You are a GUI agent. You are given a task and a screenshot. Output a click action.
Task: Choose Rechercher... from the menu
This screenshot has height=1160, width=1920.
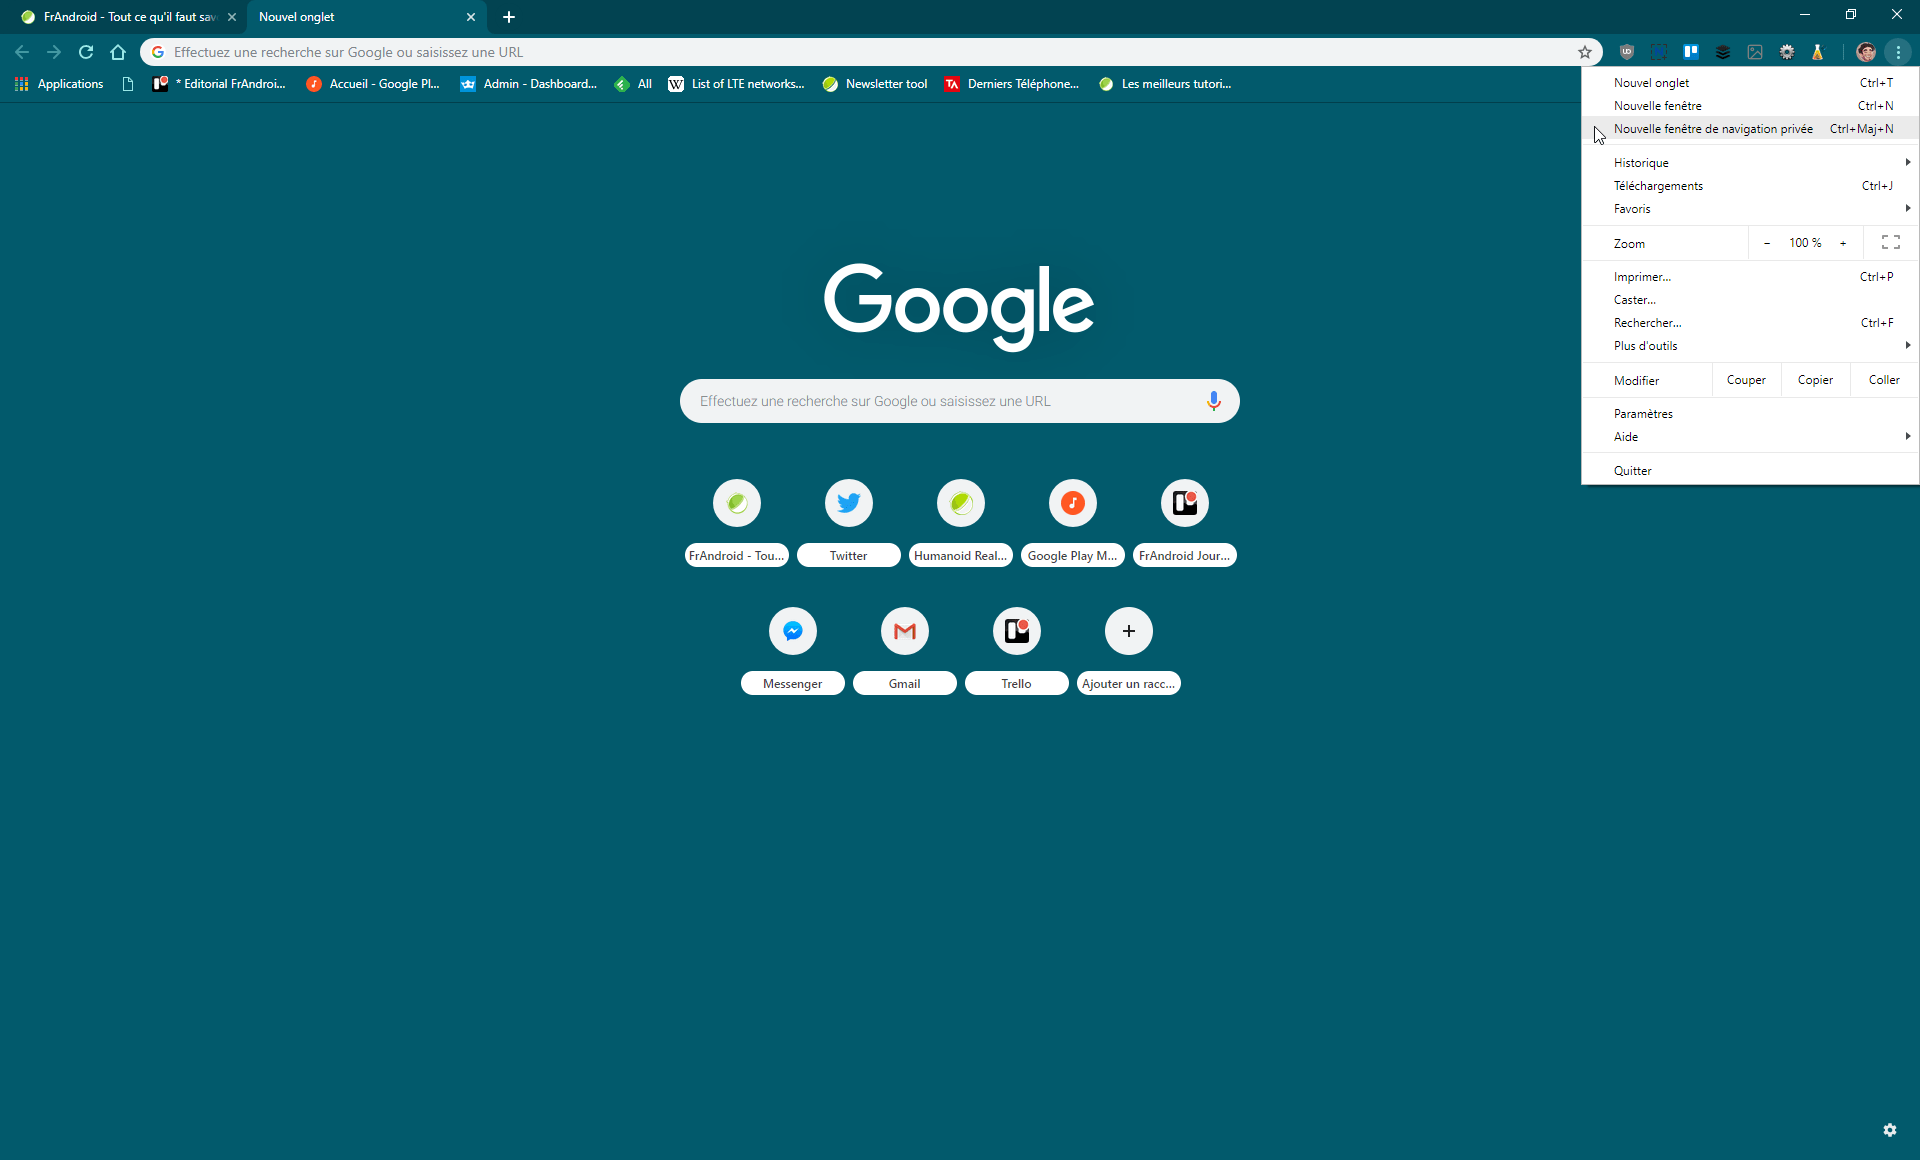(x=1750, y=323)
